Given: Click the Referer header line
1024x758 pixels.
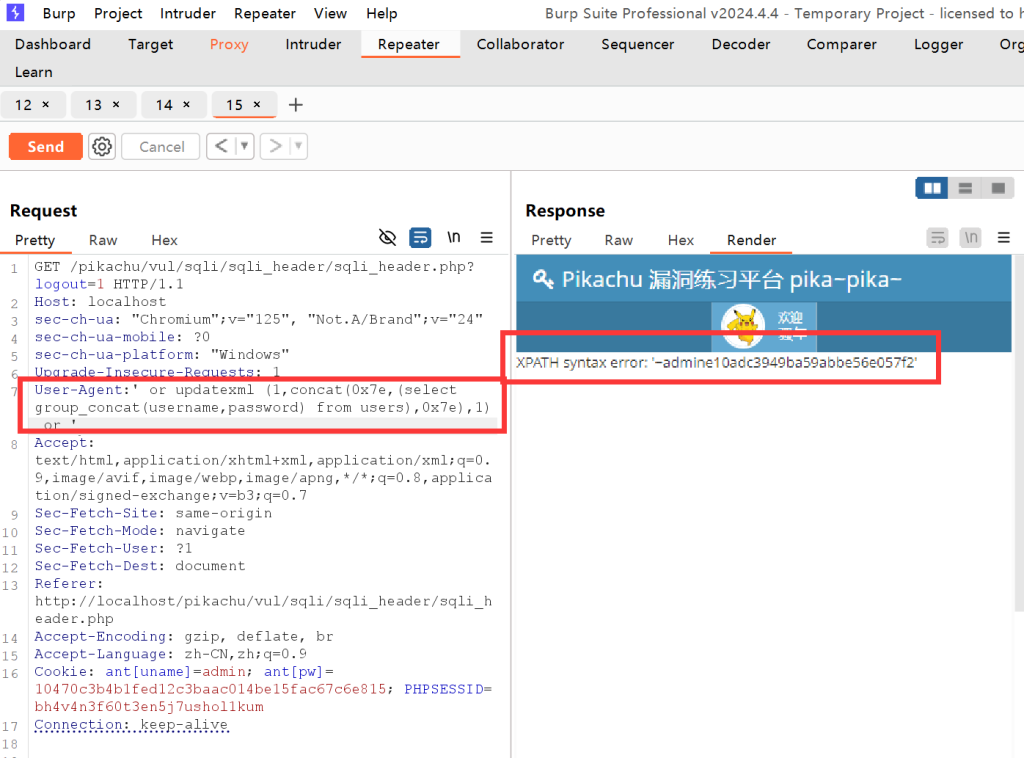Looking at the screenshot, I should [x=263, y=601].
